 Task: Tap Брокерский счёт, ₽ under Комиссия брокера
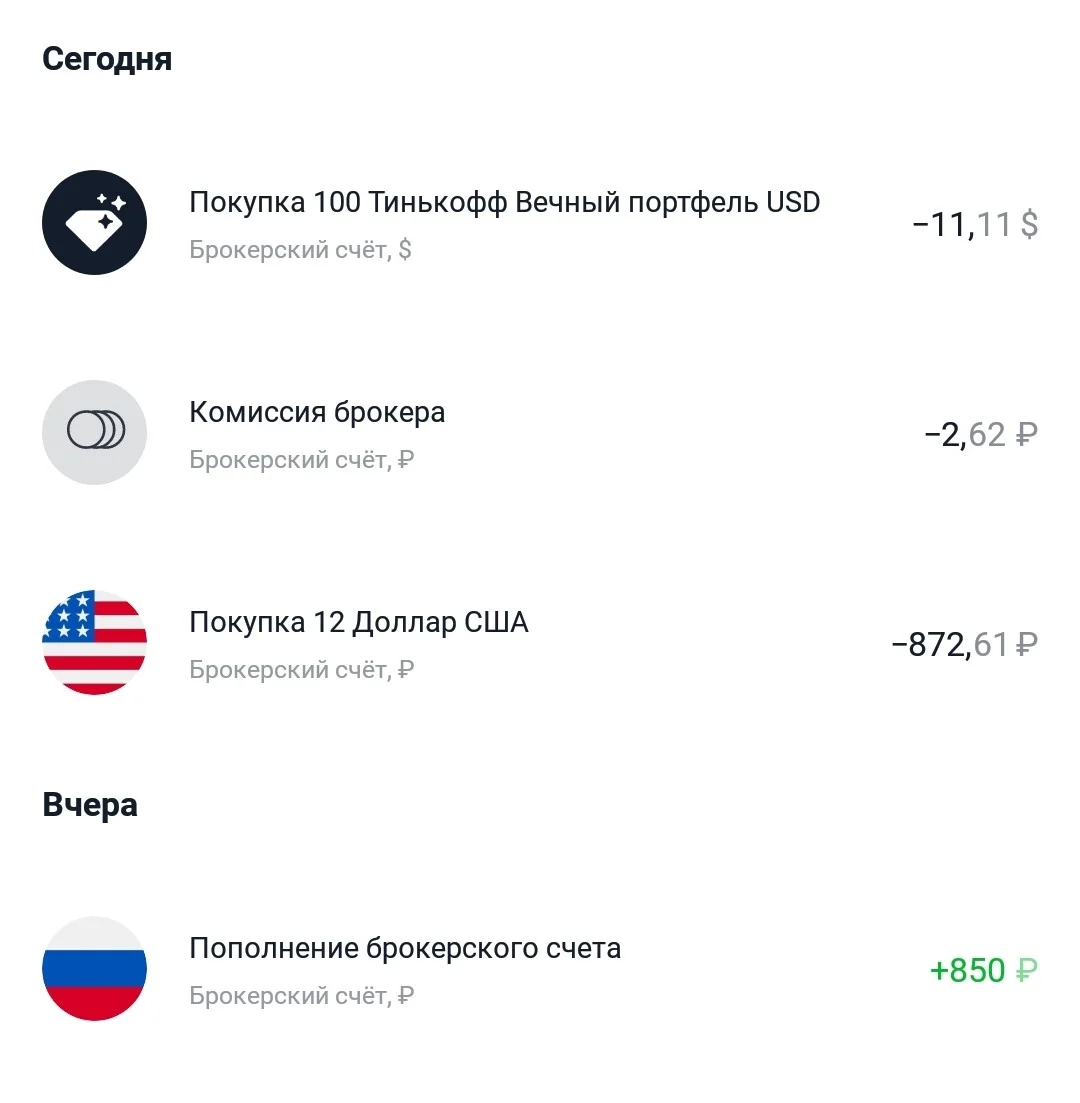tap(302, 459)
